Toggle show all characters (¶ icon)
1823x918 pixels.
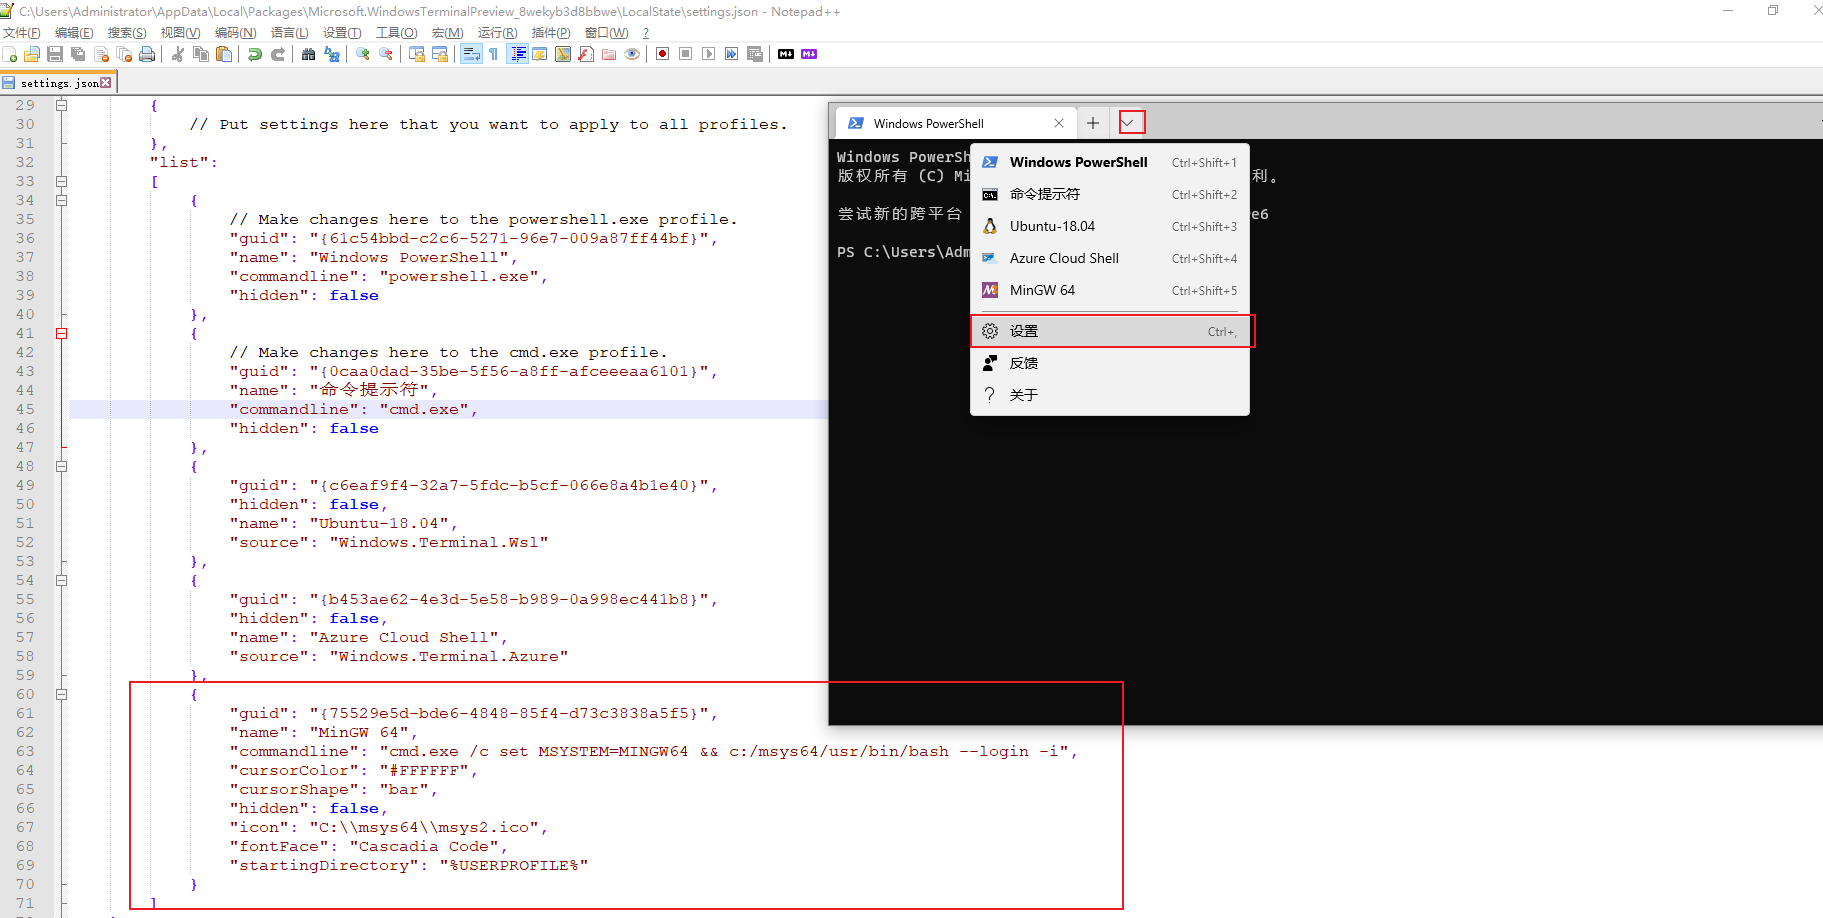(493, 54)
